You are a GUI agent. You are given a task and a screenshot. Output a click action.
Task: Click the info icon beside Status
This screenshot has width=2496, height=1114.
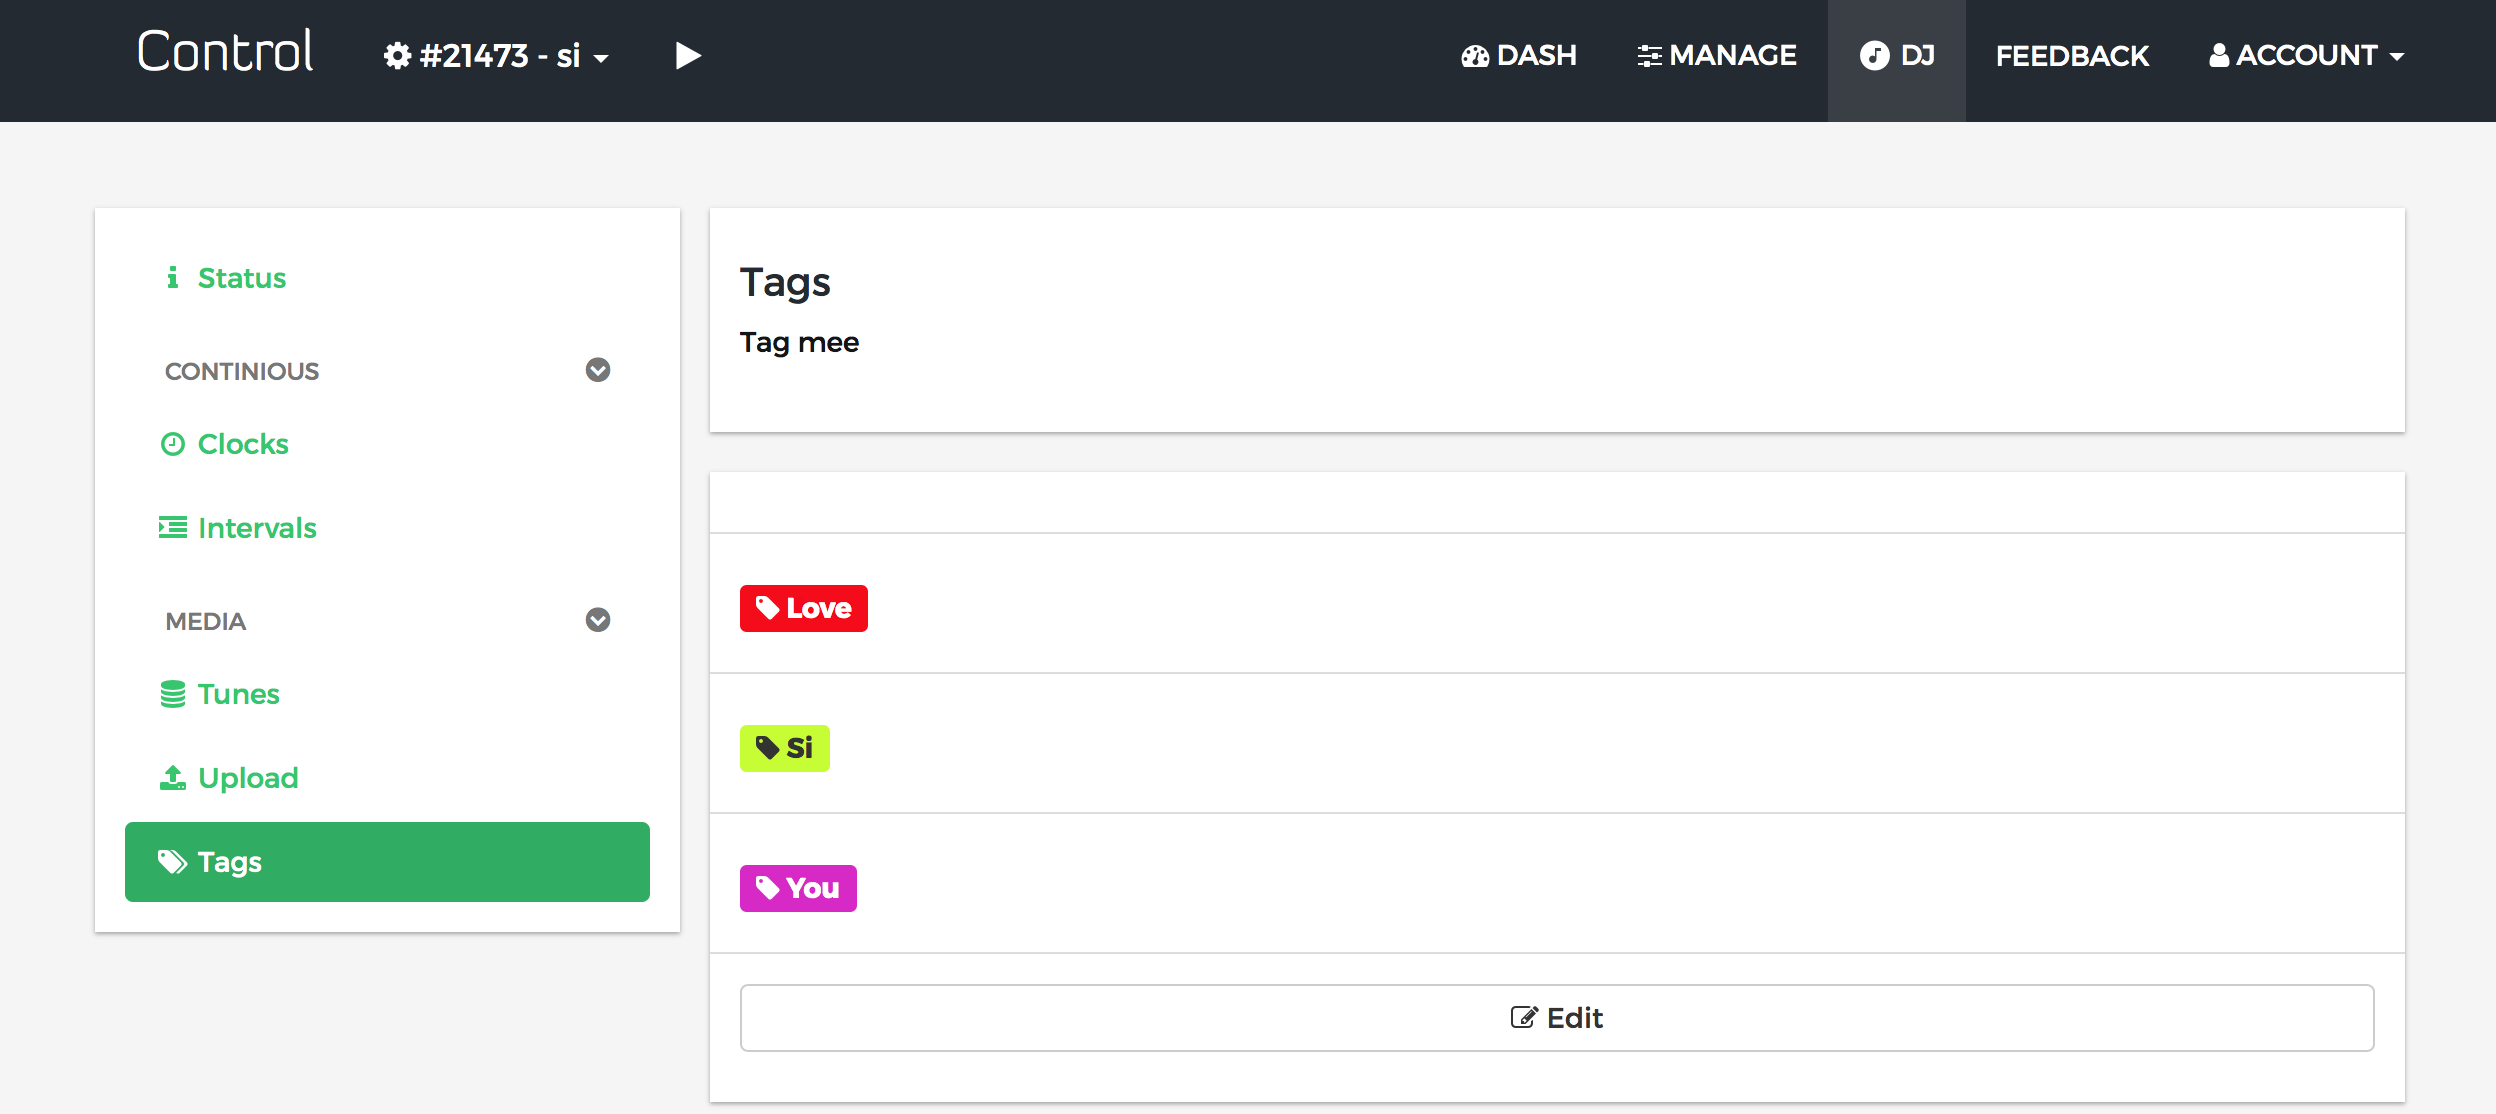173,277
